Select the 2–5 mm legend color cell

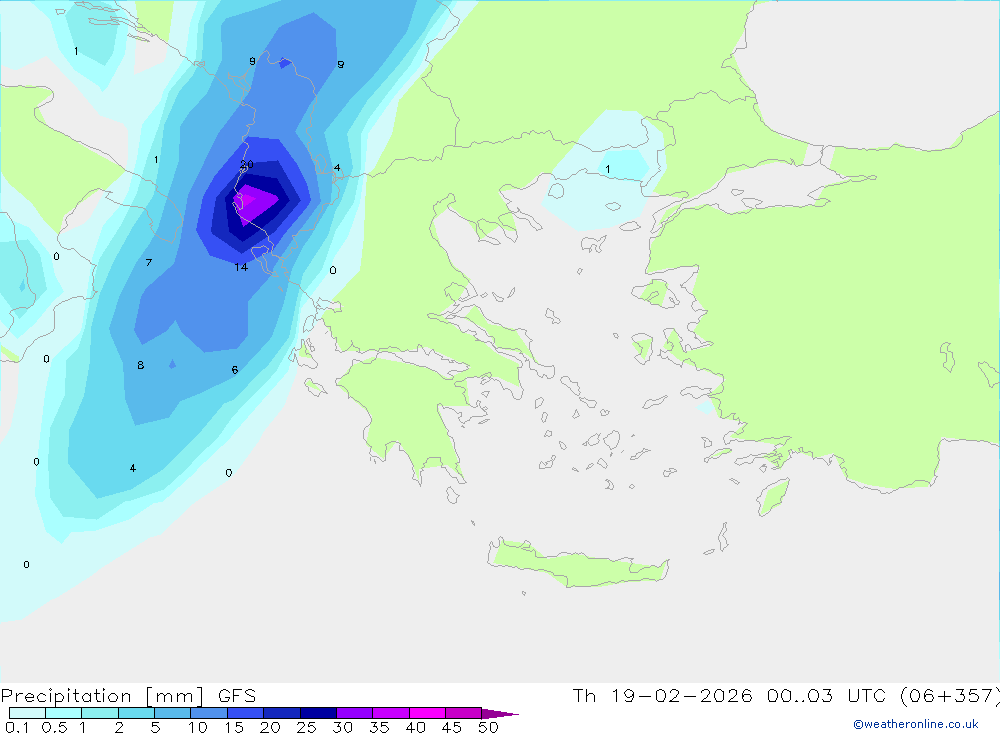pyautogui.click(x=136, y=713)
